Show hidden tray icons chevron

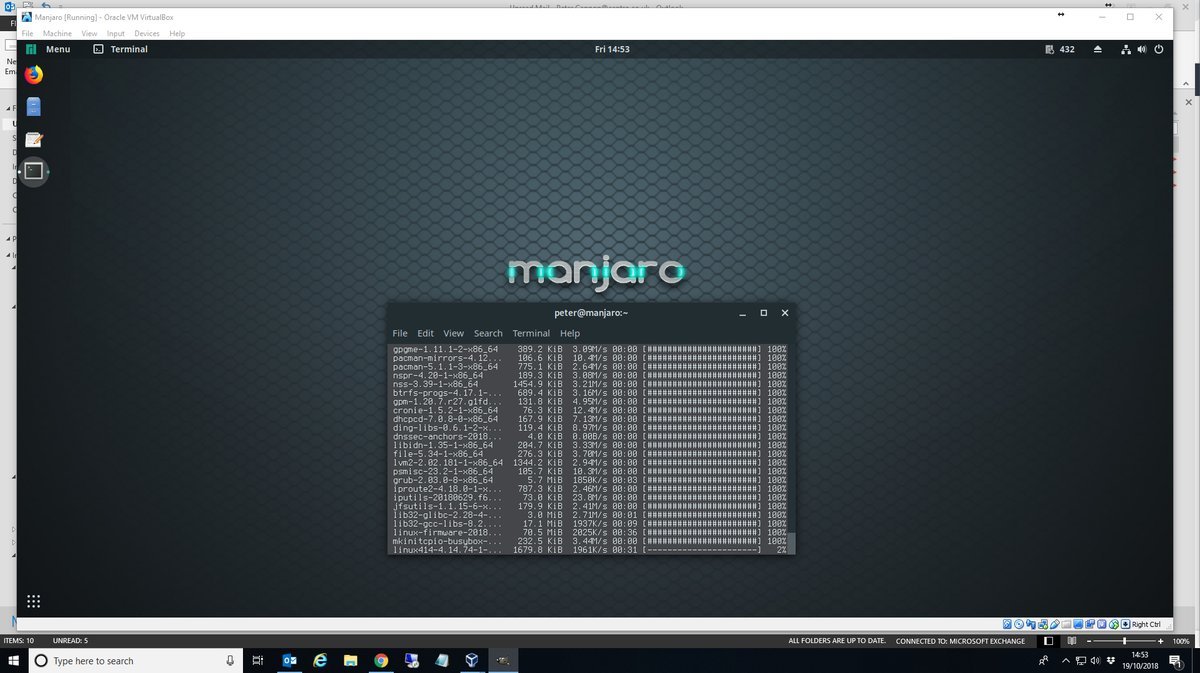[x=1066, y=660]
